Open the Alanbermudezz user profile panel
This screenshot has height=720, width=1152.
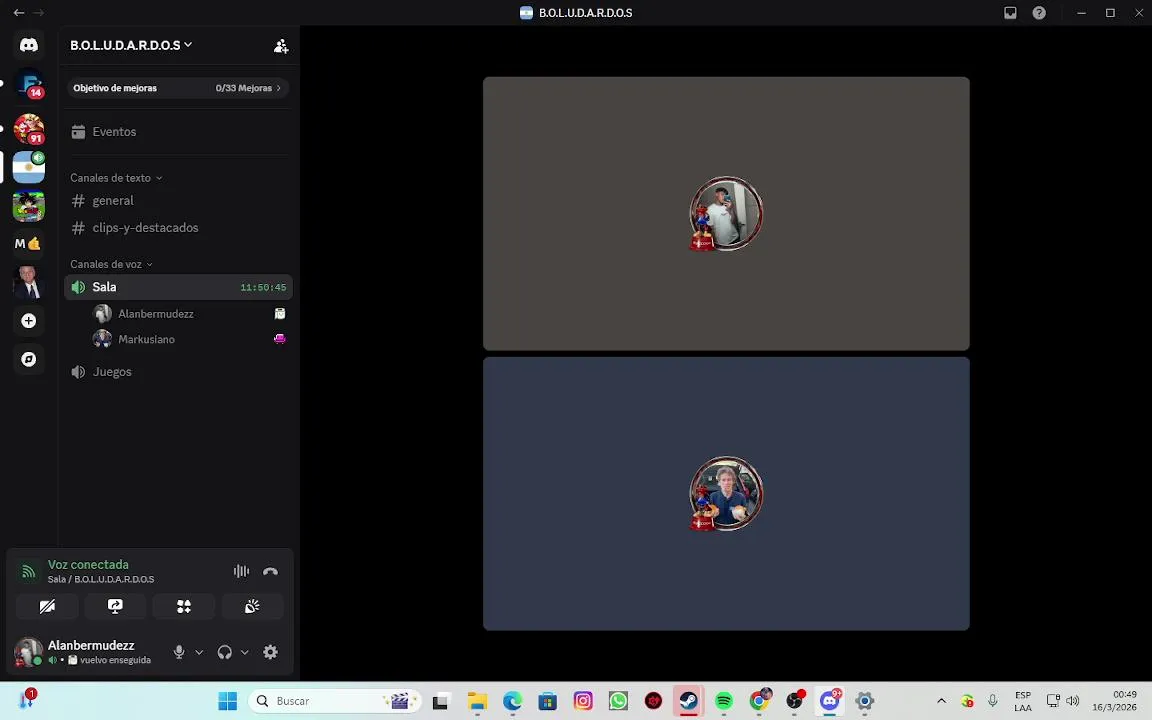pyautogui.click(x=84, y=652)
